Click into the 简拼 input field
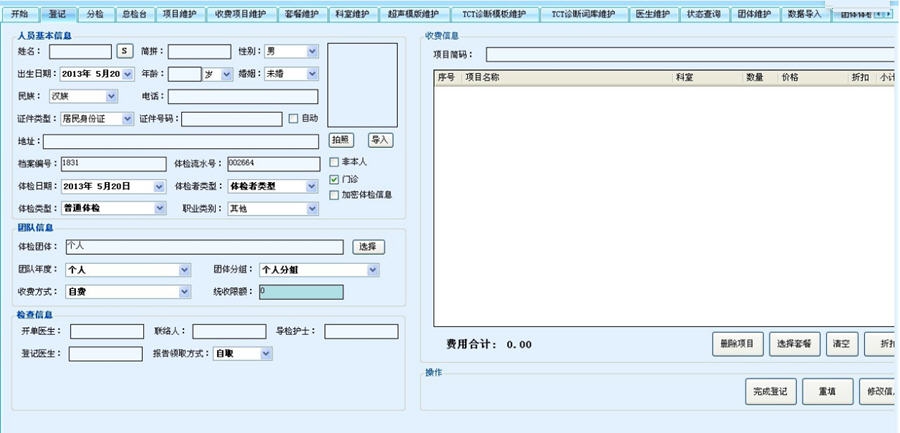This screenshot has height=433, width=900. 199,52
